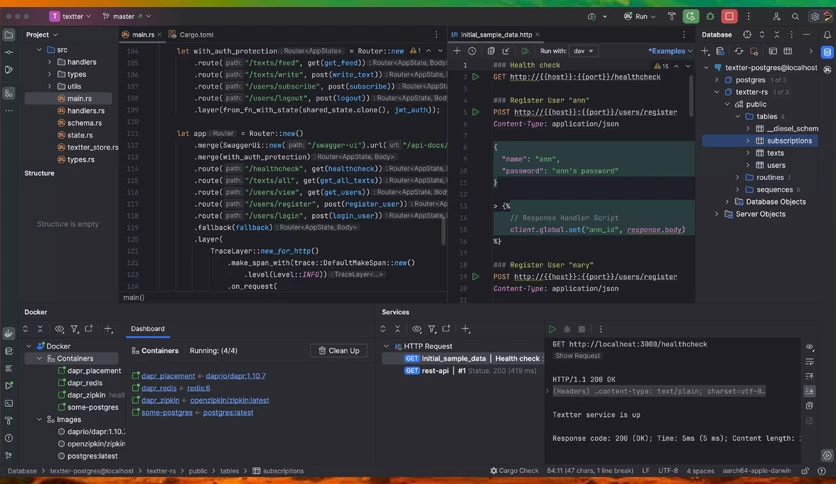Select the Database tool window icon on right stripe
Image resolution: width=836 pixels, height=484 pixels.
[x=827, y=52]
